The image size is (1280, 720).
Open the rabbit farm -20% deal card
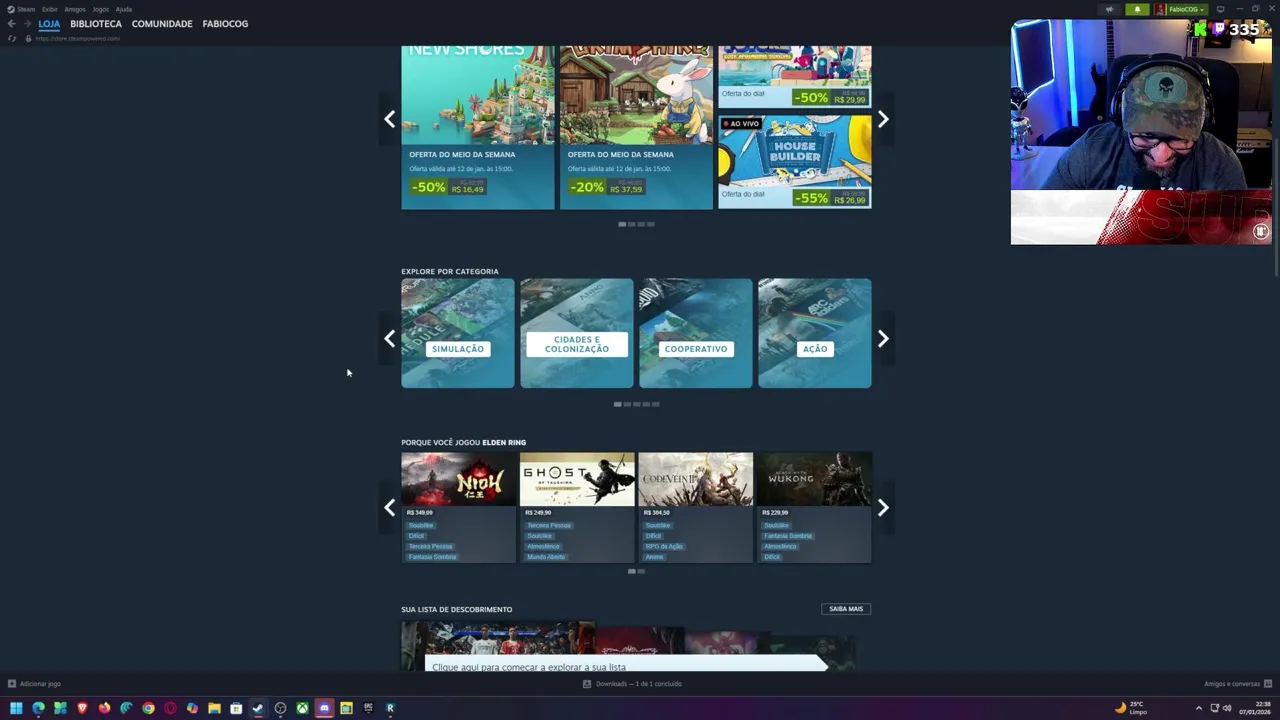(x=637, y=127)
